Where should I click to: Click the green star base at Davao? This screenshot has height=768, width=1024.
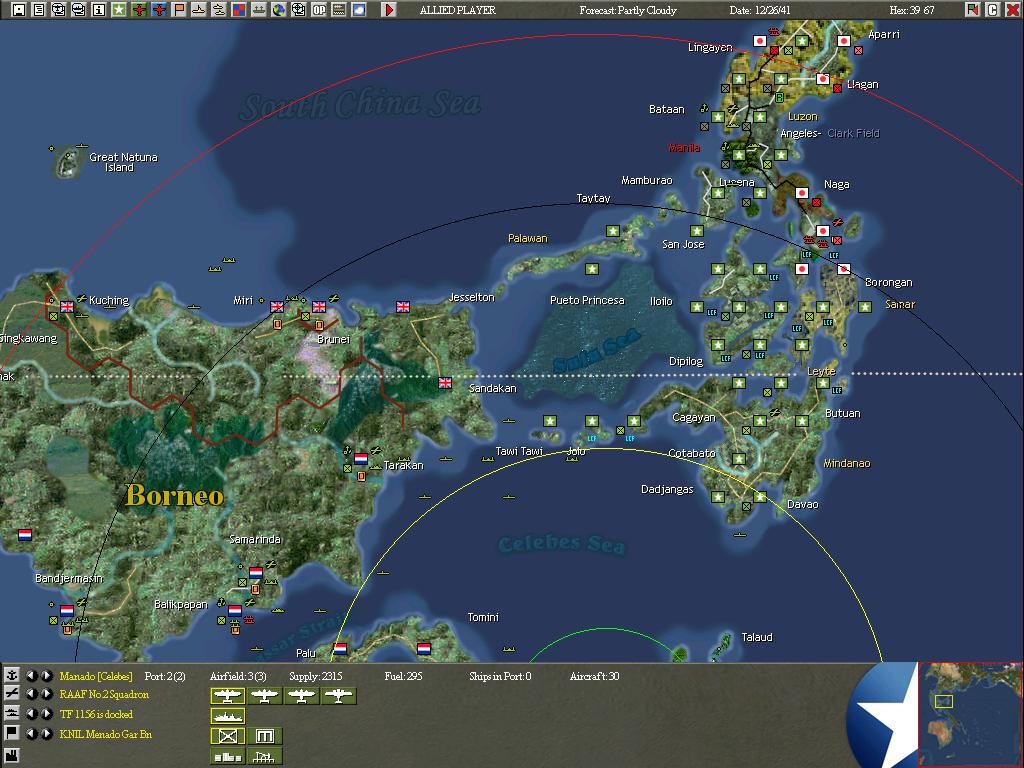760,497
